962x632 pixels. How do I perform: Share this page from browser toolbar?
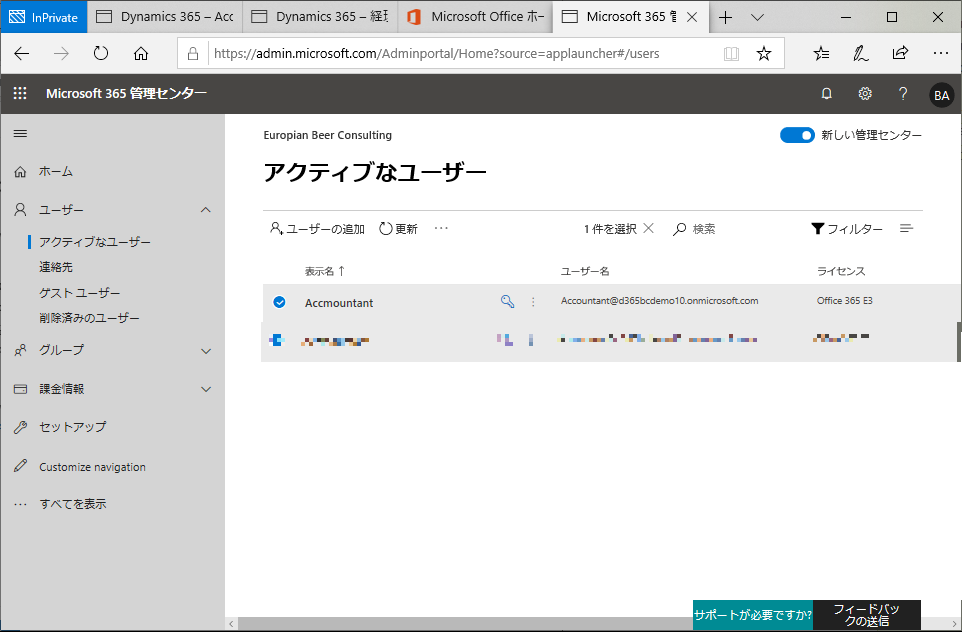point(899,53)
